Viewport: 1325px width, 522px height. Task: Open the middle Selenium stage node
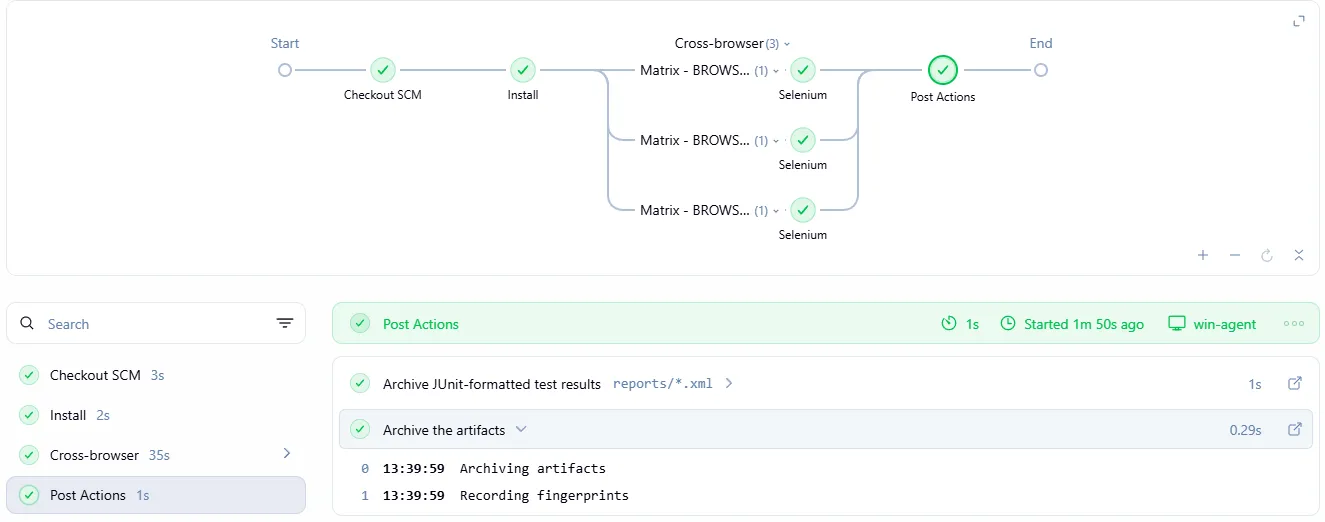pyautogui.click(x=803, y=140)
